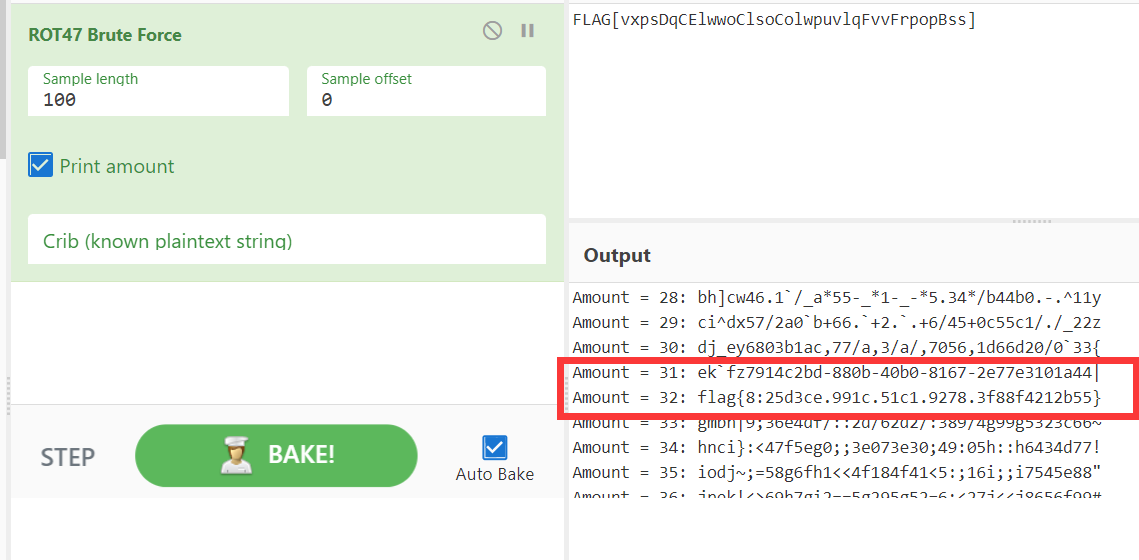Screen dimensions: 1139x560
Task: Set breakpoint using the pause icon
Action: coord(528,31)
